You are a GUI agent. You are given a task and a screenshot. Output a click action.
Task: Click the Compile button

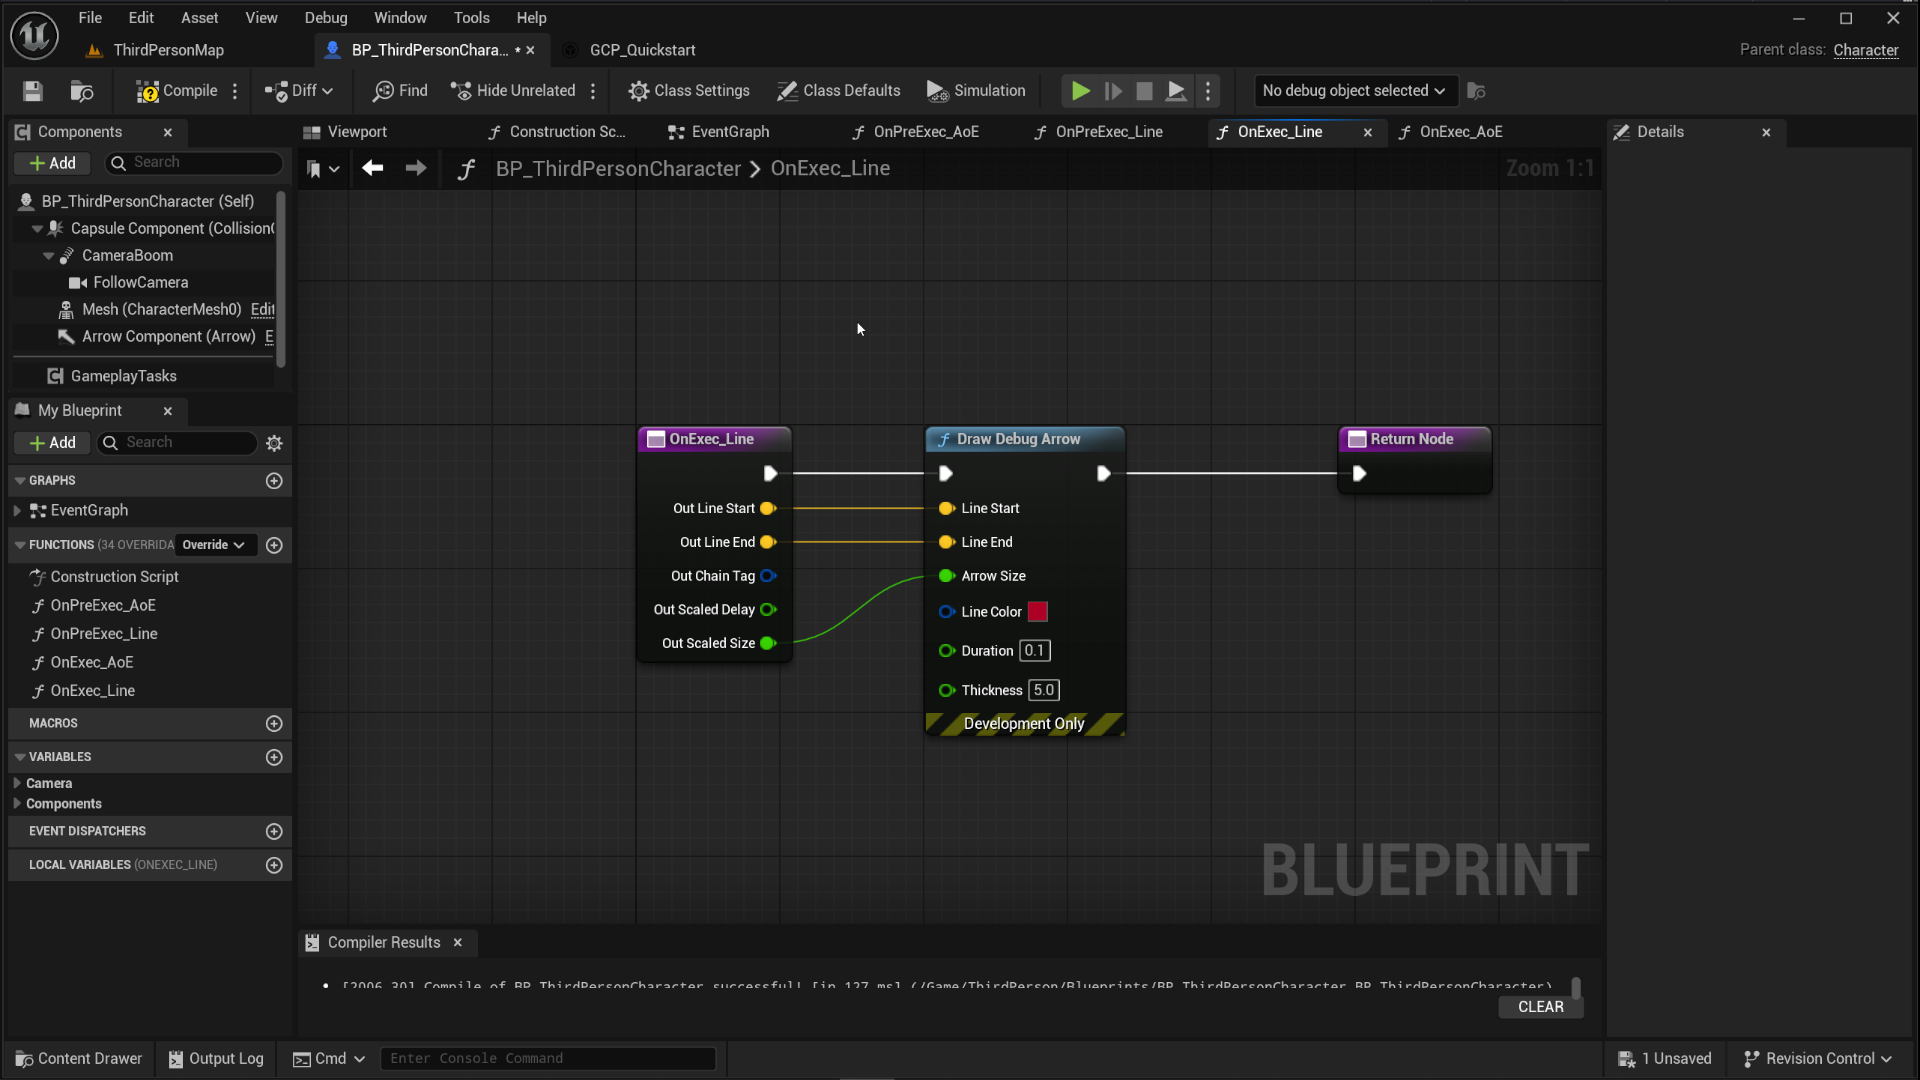tap(177, 91)
